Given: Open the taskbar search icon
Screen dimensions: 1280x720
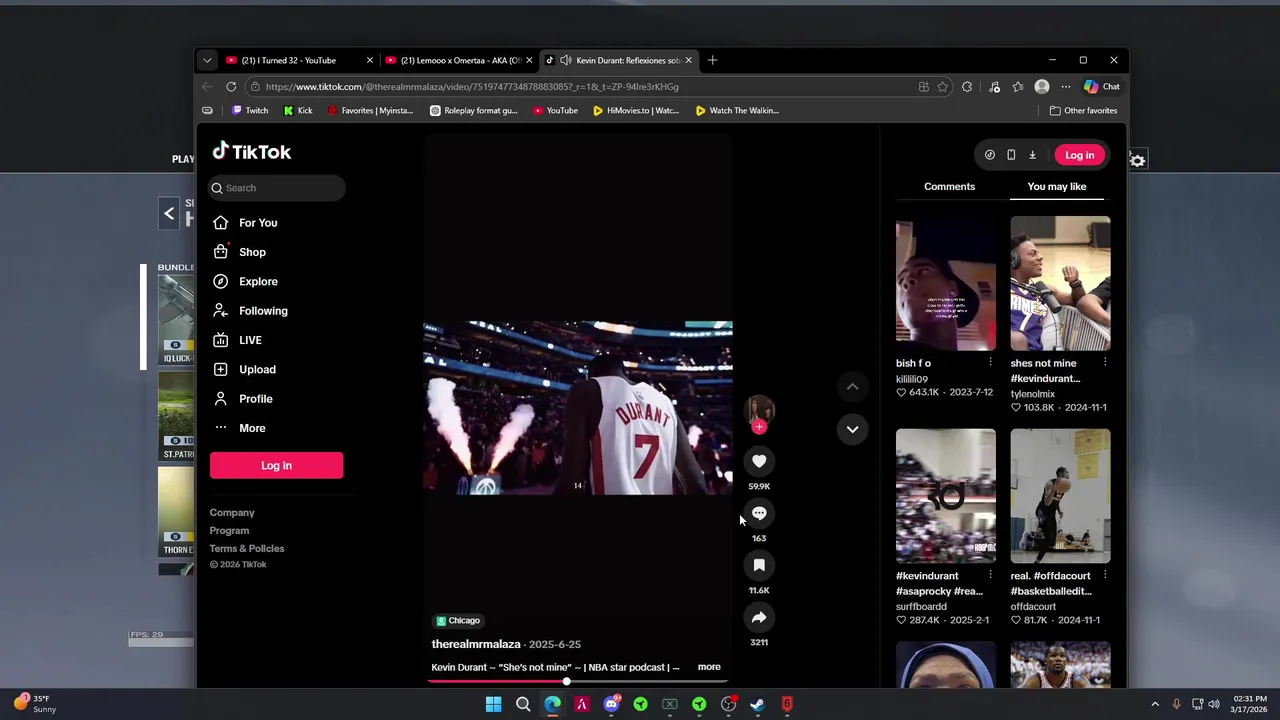Looking at the screenshot, I should pos(523,704).
